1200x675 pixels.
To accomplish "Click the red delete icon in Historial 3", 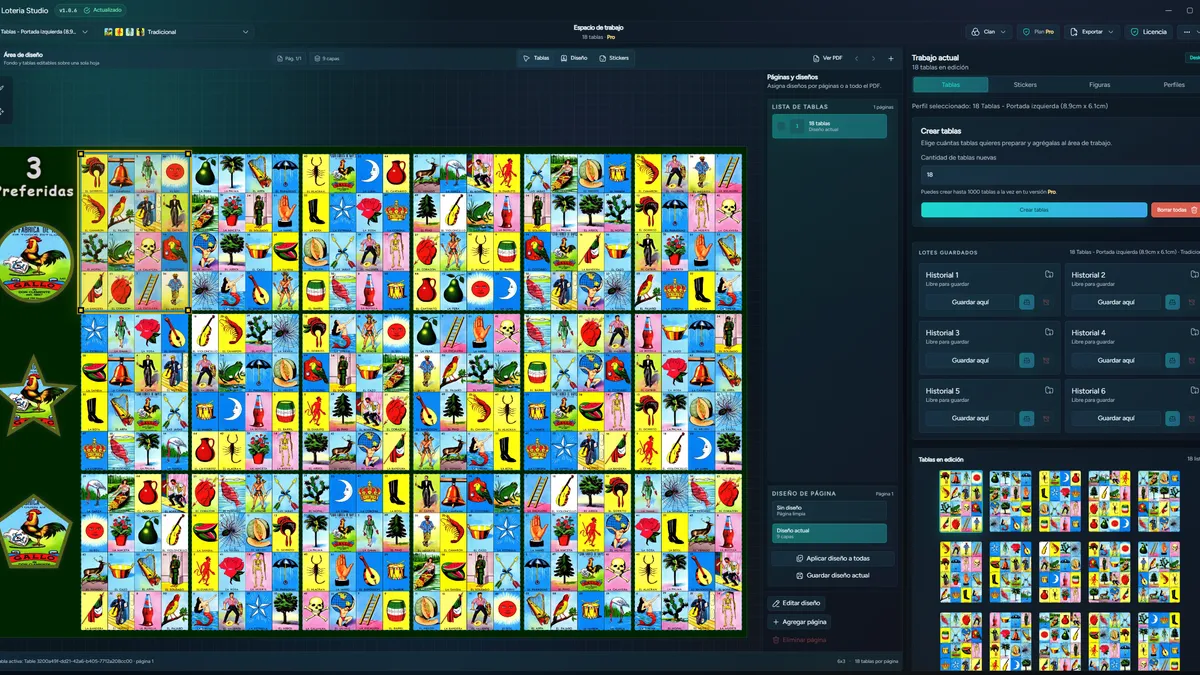I will [x=1046, y=360].
